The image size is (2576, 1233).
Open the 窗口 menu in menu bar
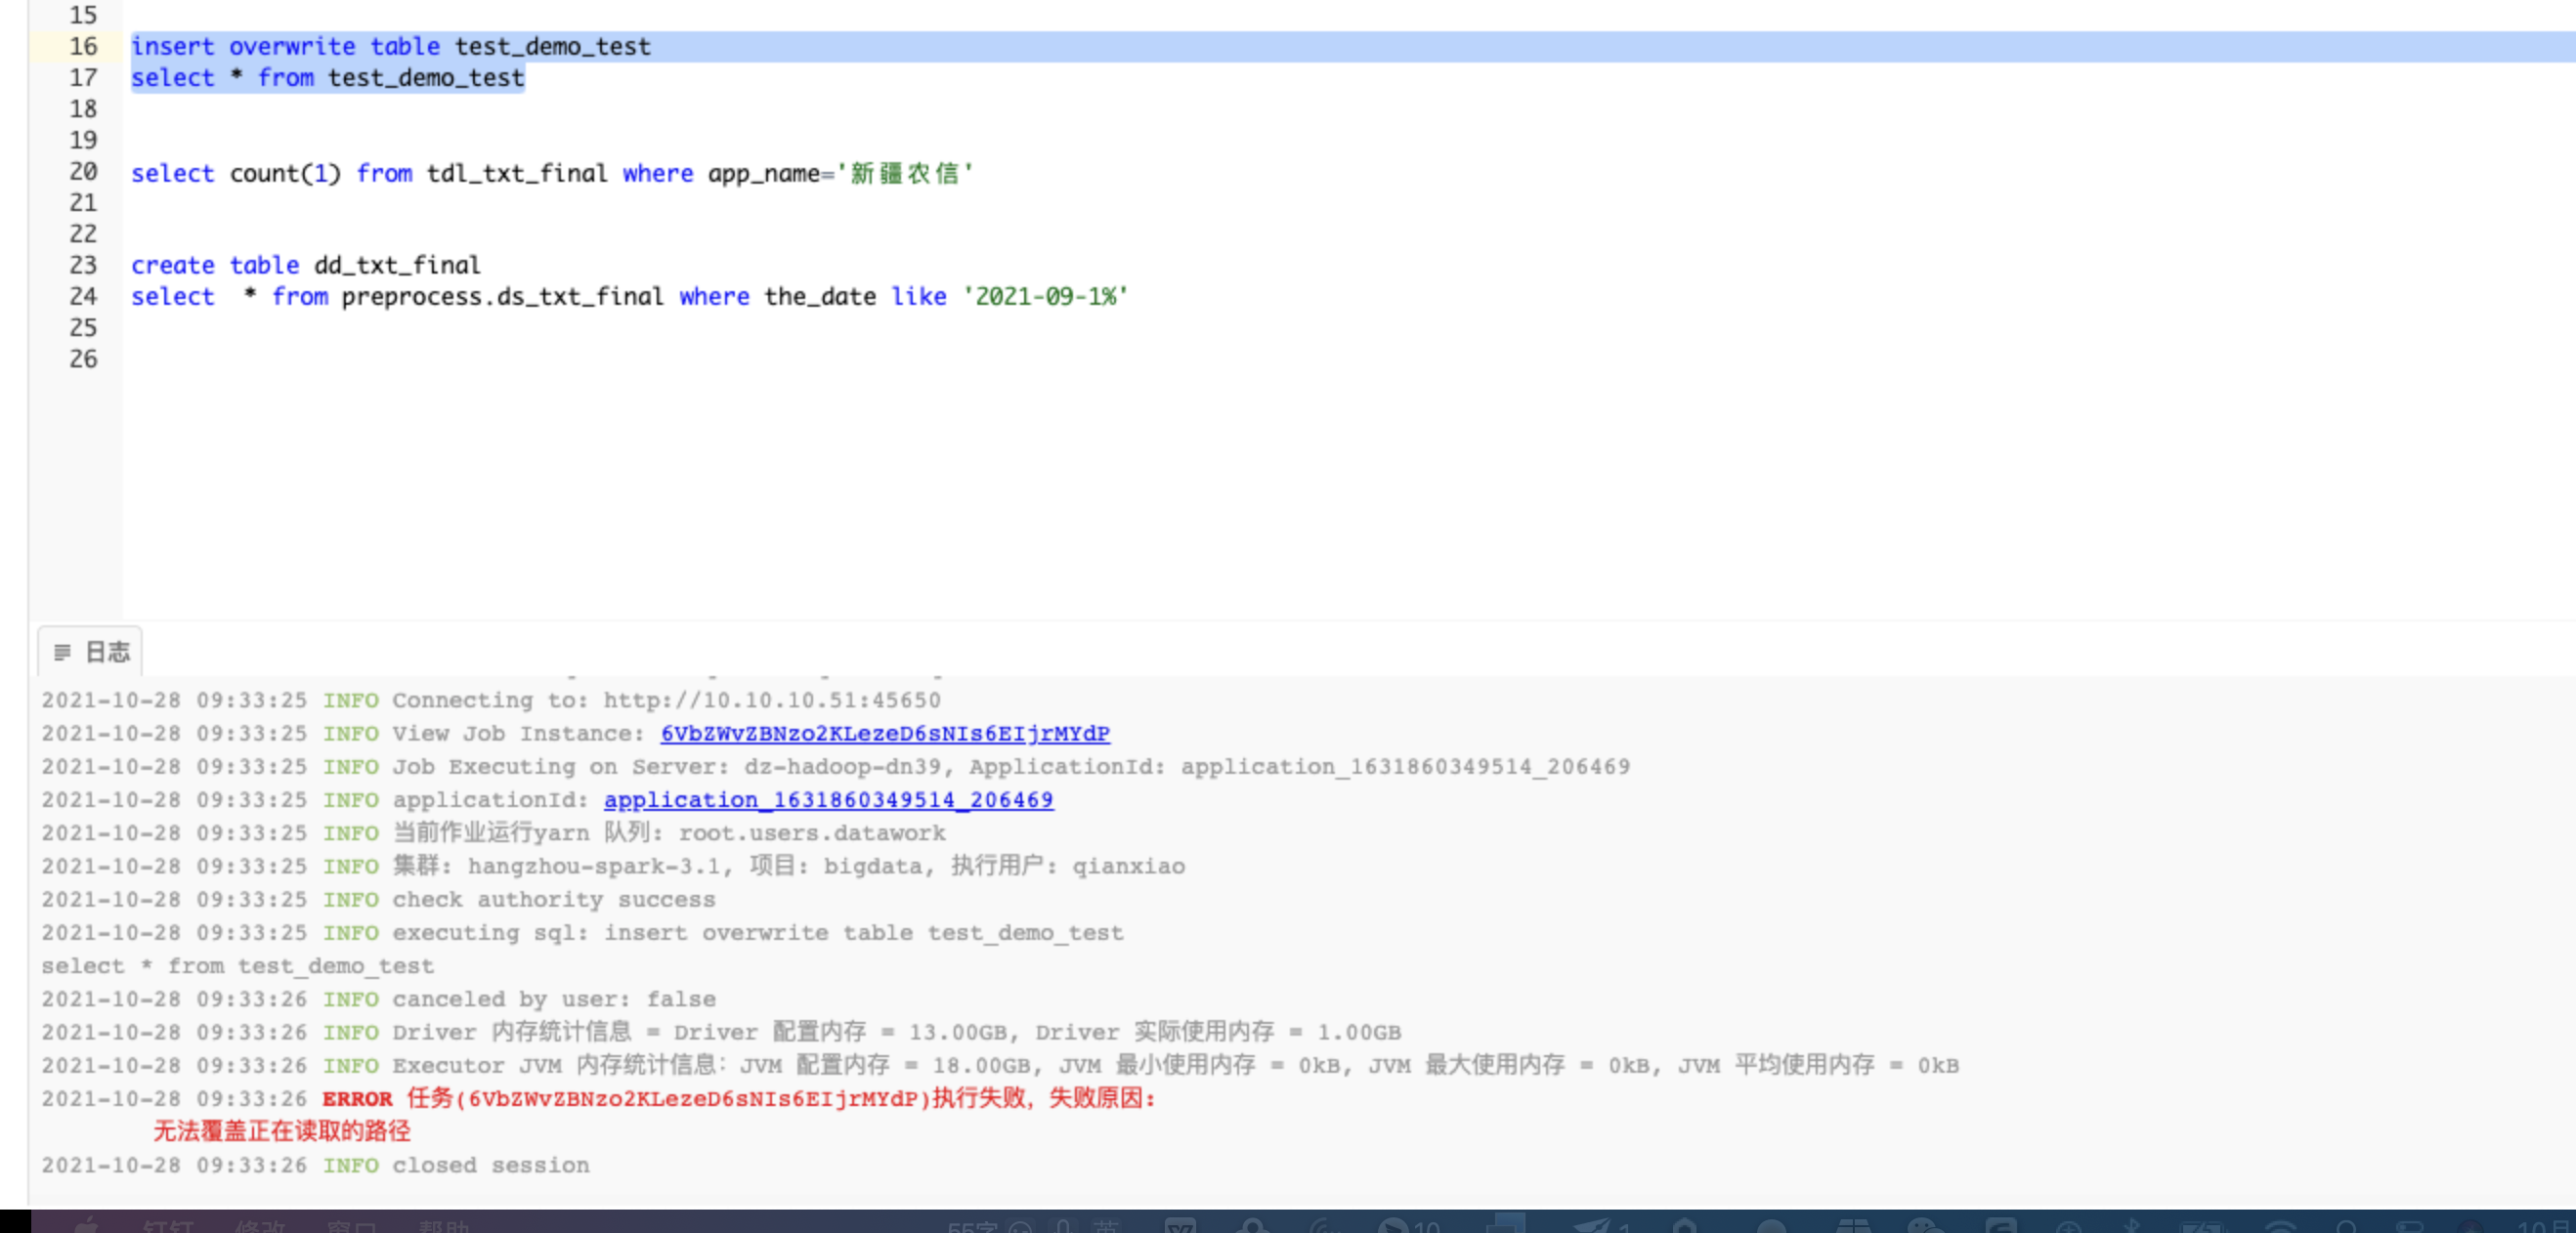point(351,1226)
